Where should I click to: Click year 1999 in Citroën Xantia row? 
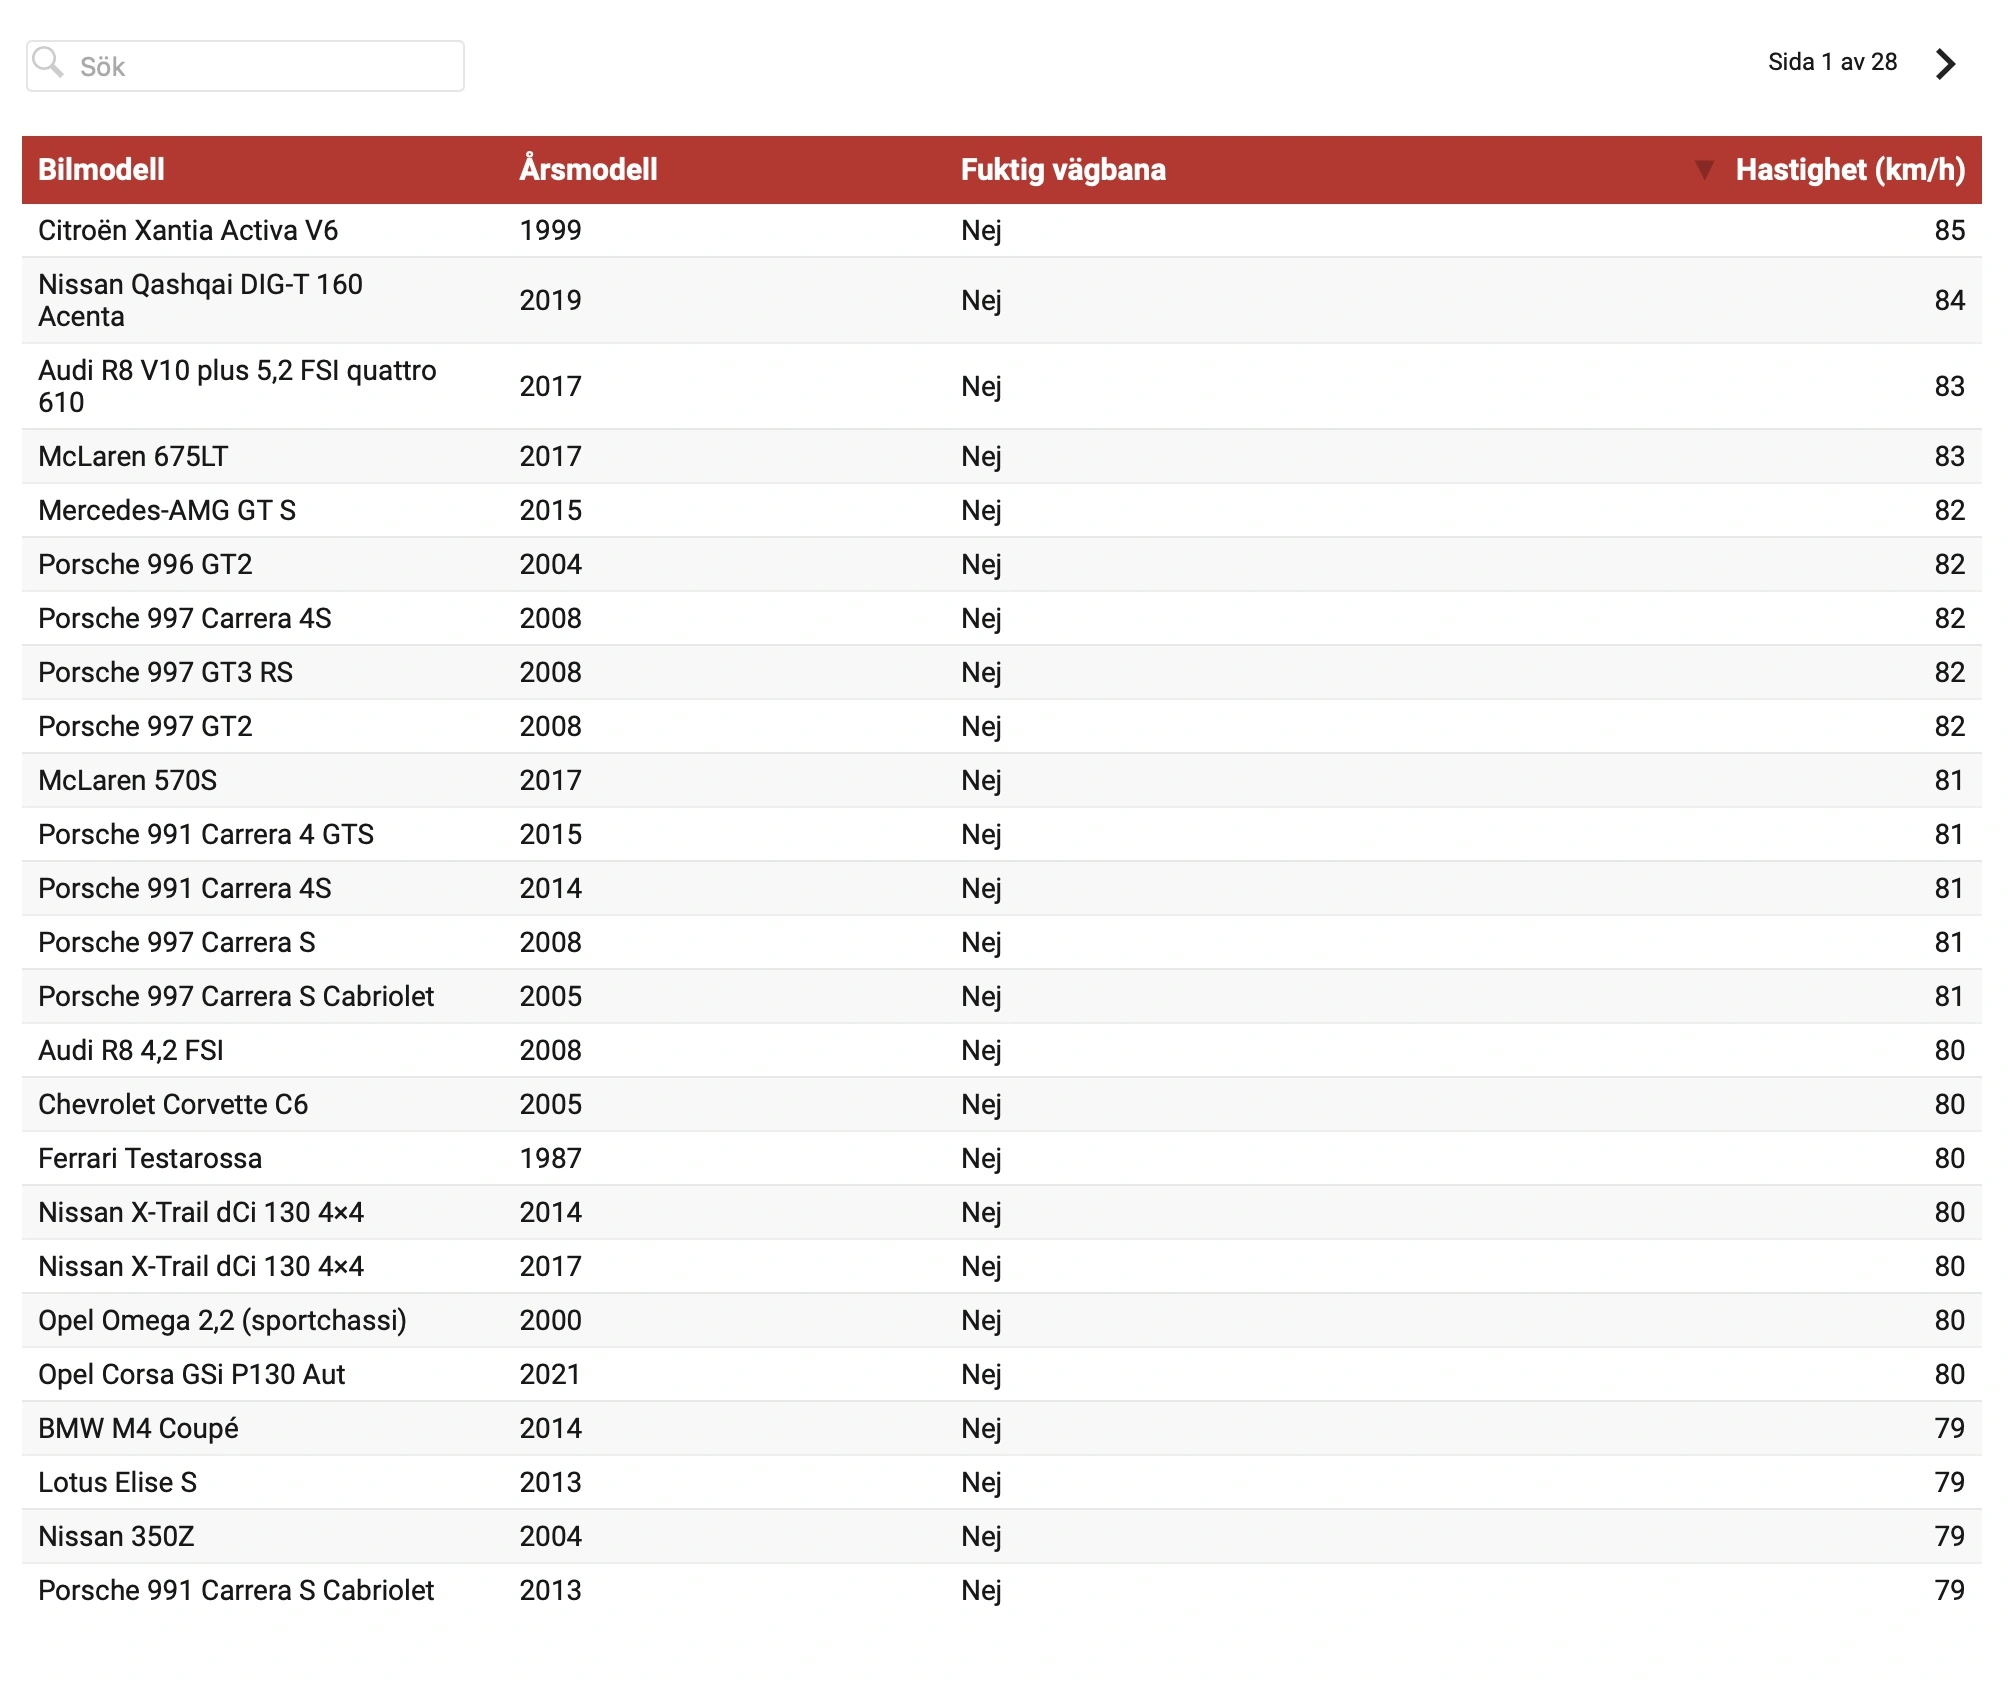tap(550, 231)
